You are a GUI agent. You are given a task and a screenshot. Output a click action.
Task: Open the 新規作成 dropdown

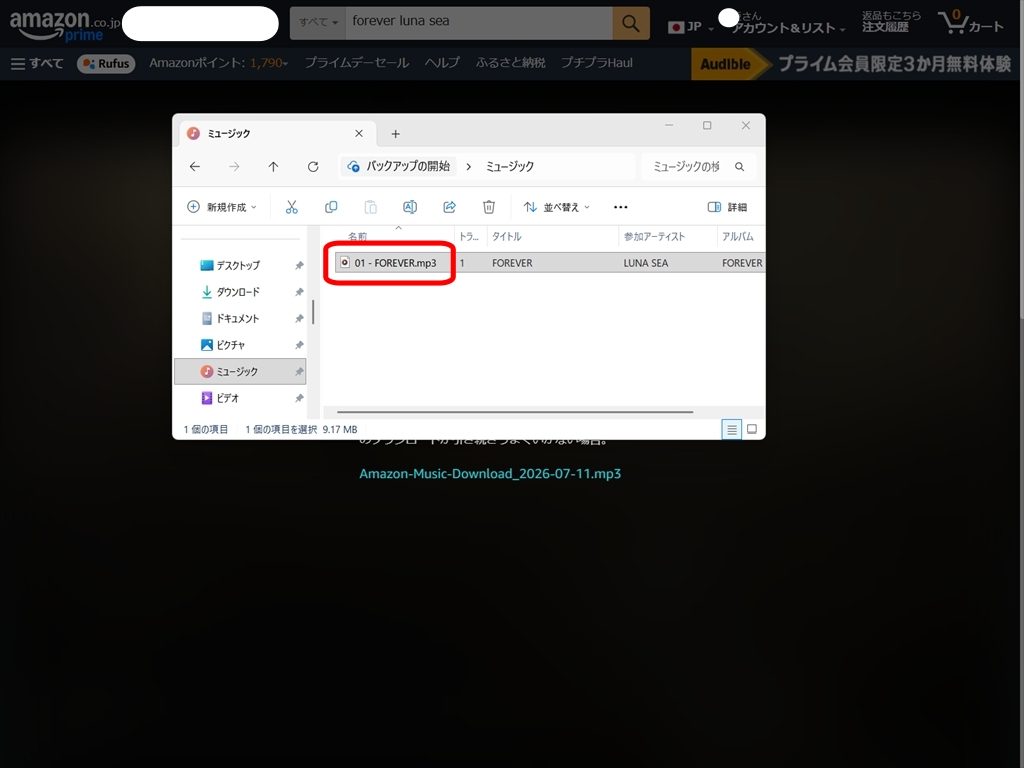(x=222, y=207)
